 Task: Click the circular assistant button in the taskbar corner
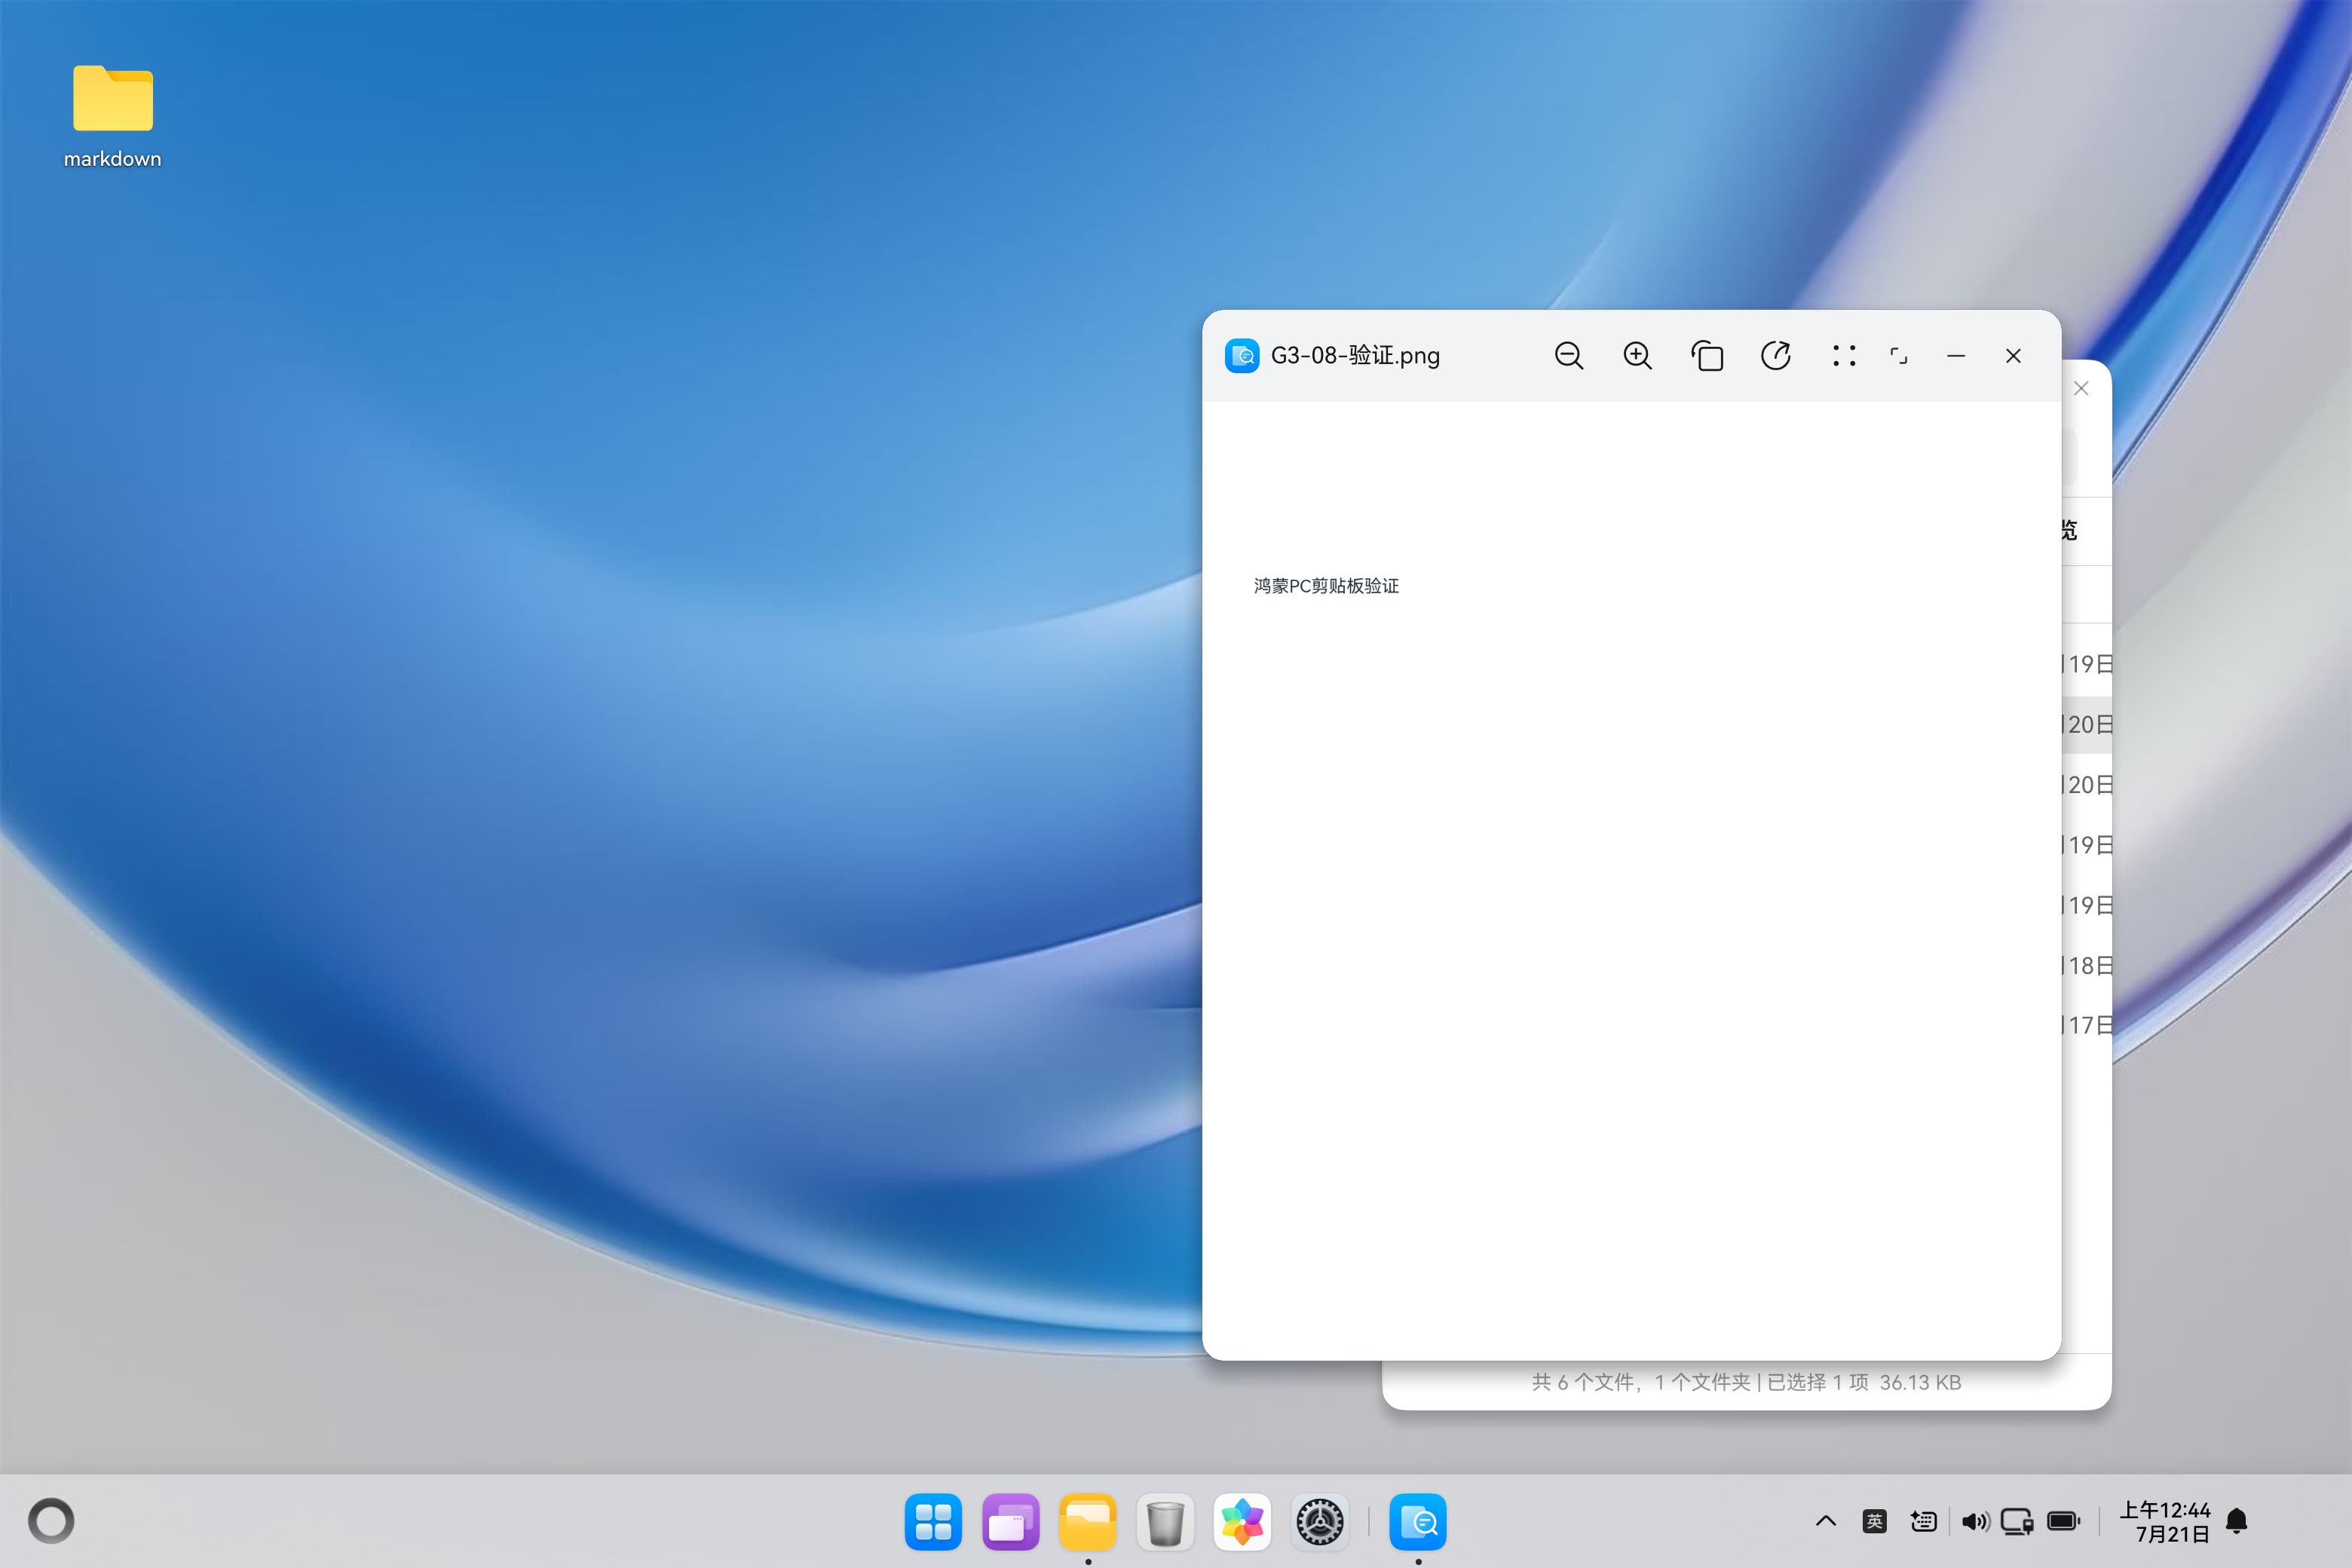pyautogui.click(x=51, y=1521)
